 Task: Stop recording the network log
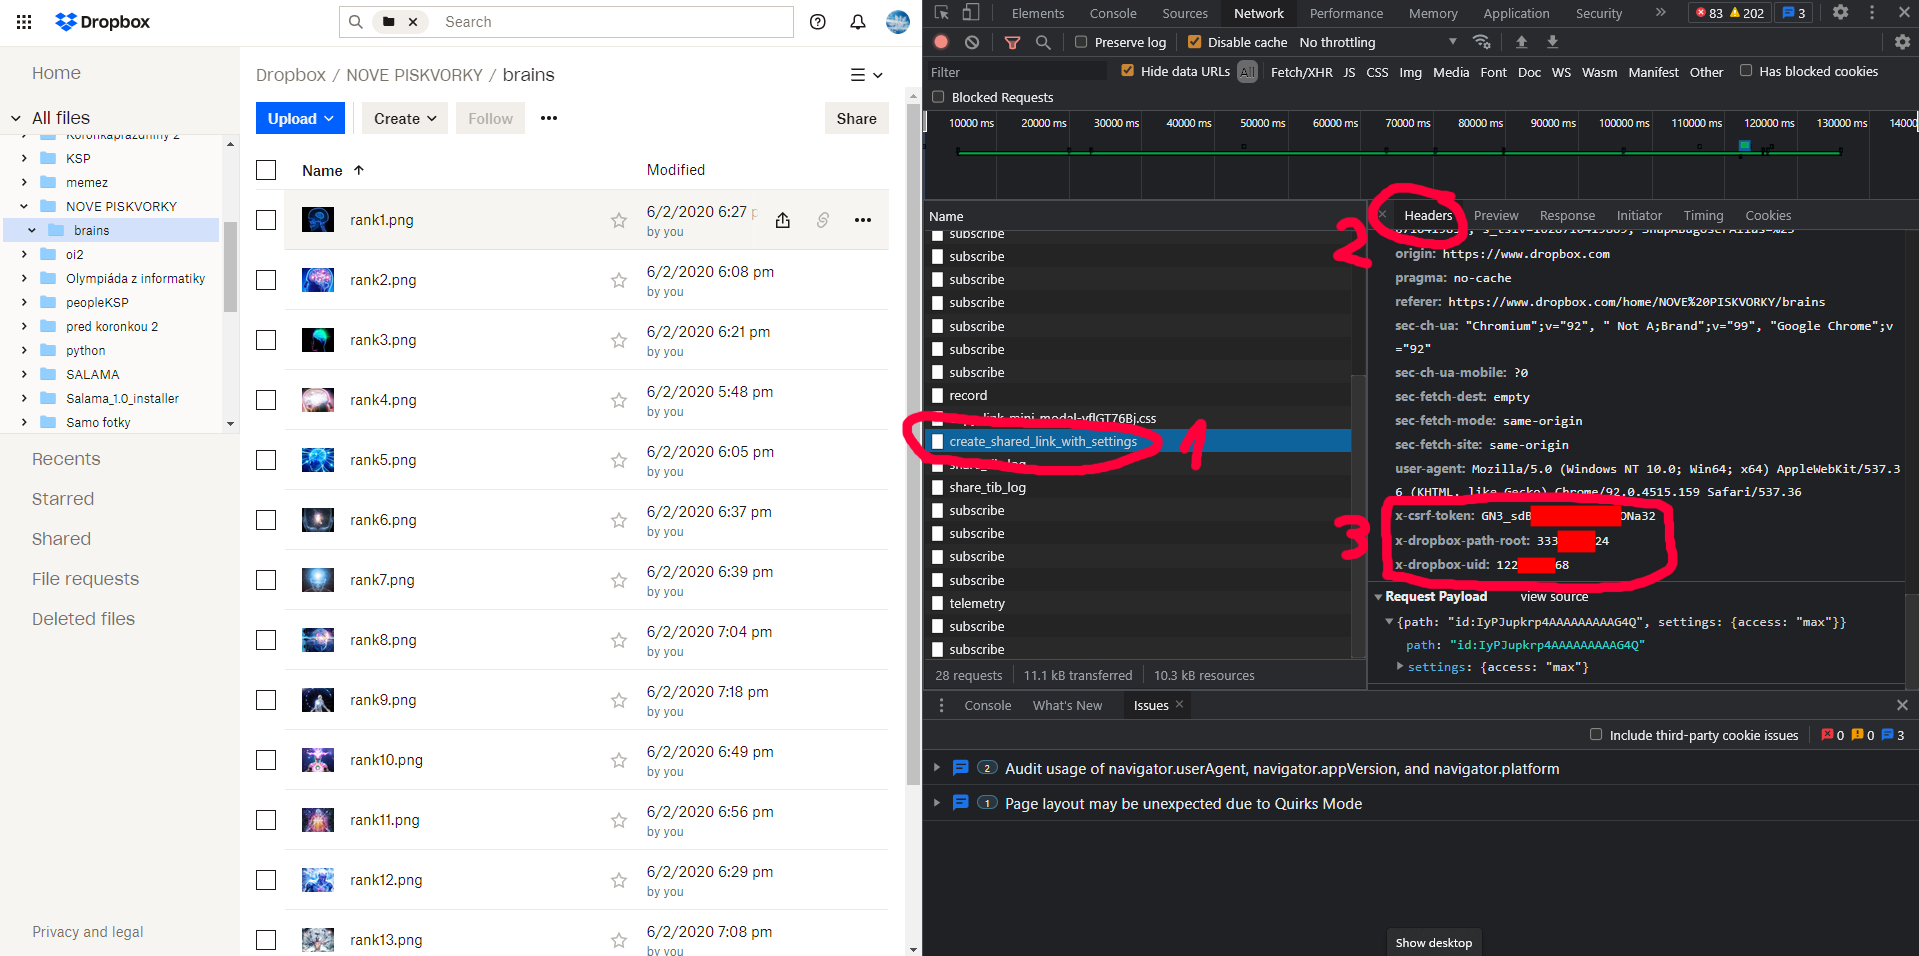[x=941, y=42]
